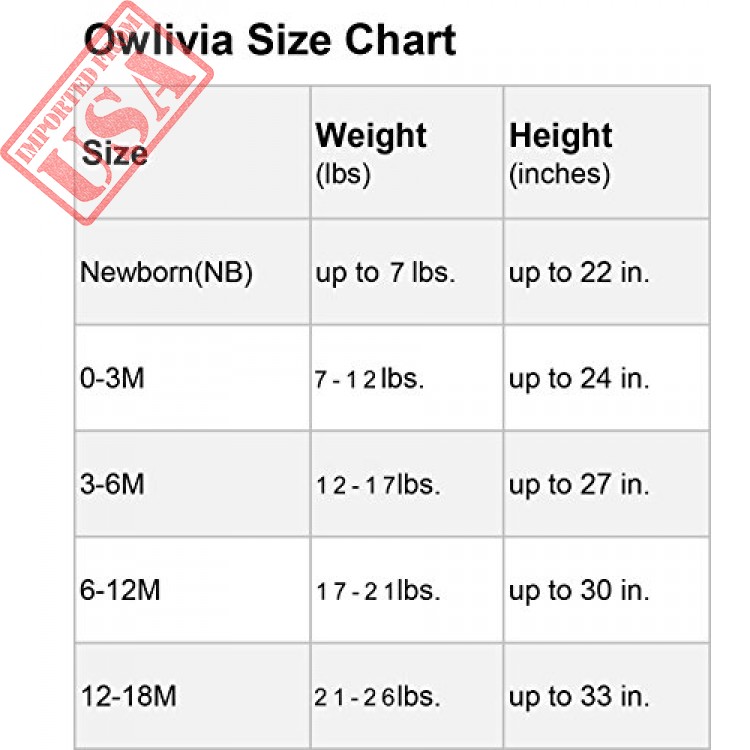Click the up to 22 in. cell
750x750 pixels.
[607, 272]
